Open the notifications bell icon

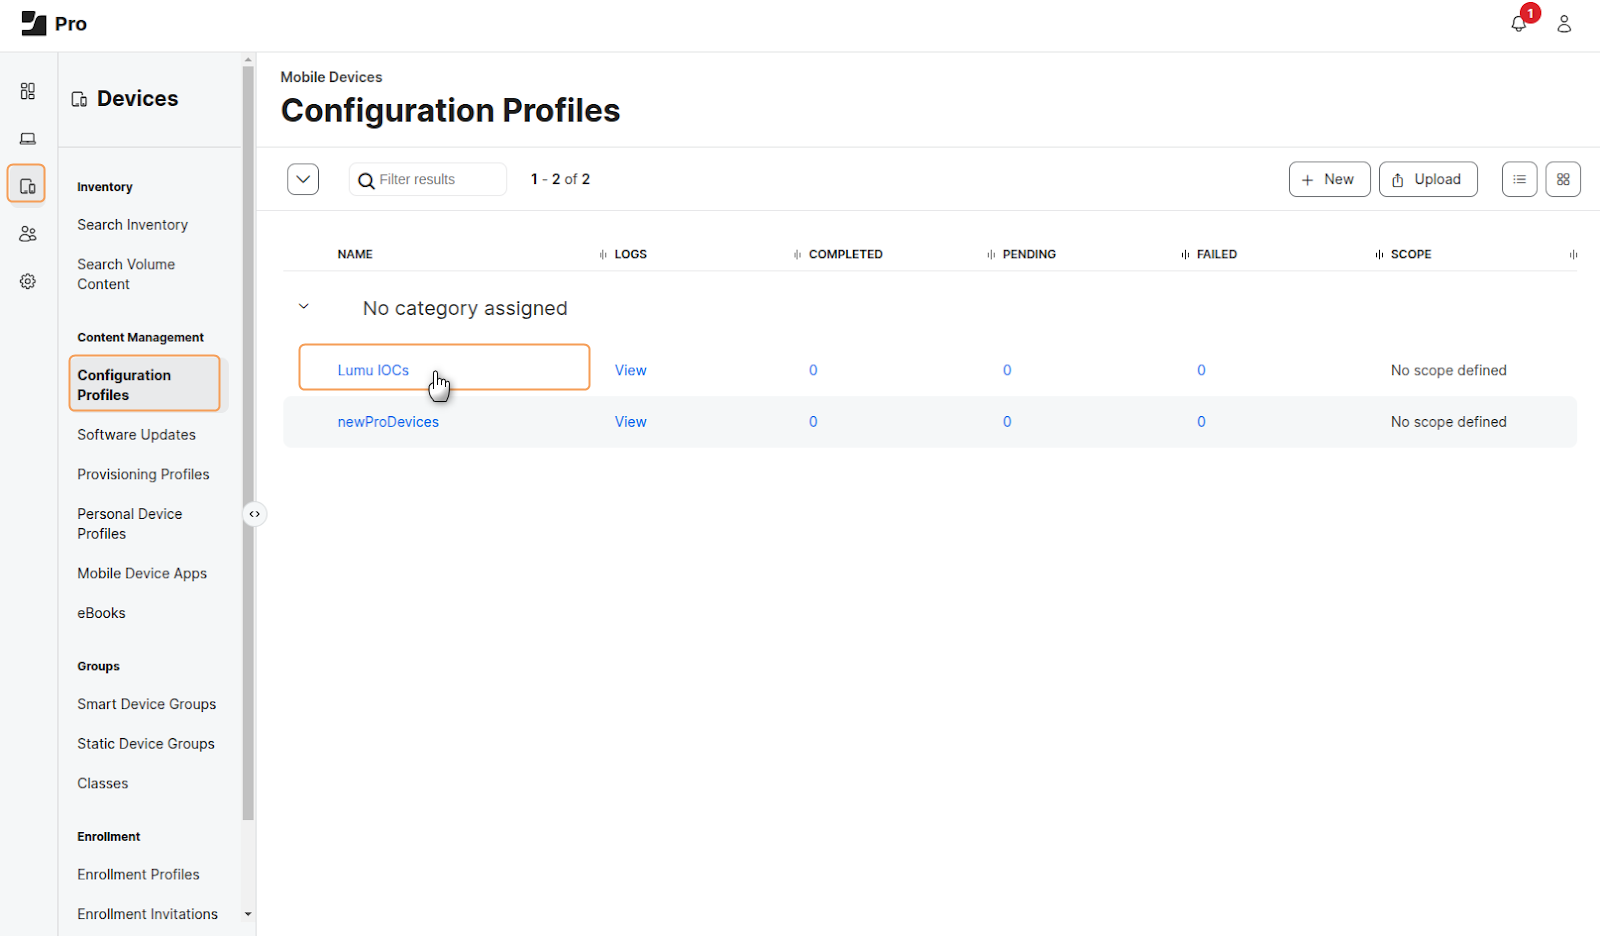pyautogui.click(x=1518, y=24)
